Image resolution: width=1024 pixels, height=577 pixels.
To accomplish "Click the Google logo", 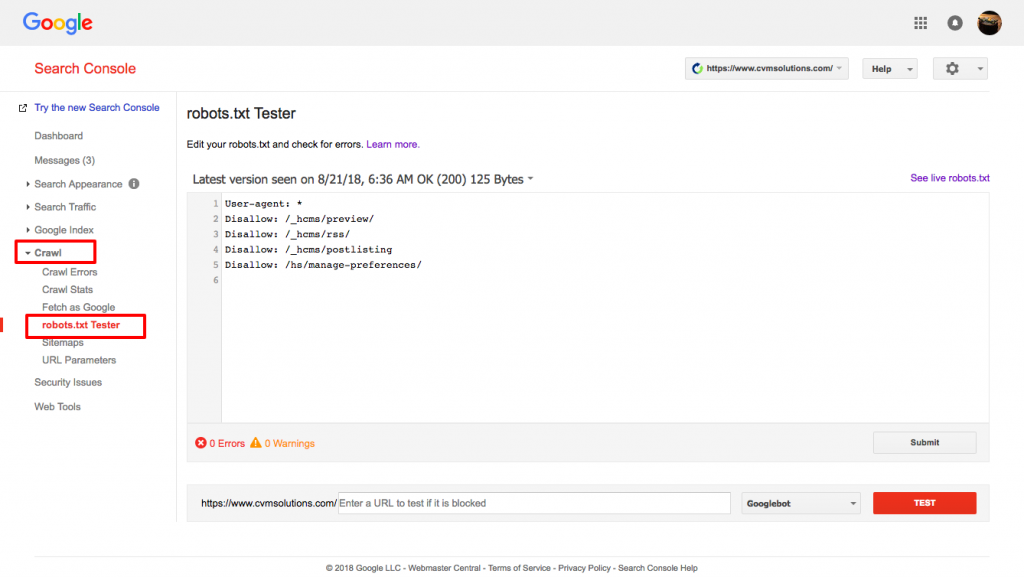I will point(58,22).
